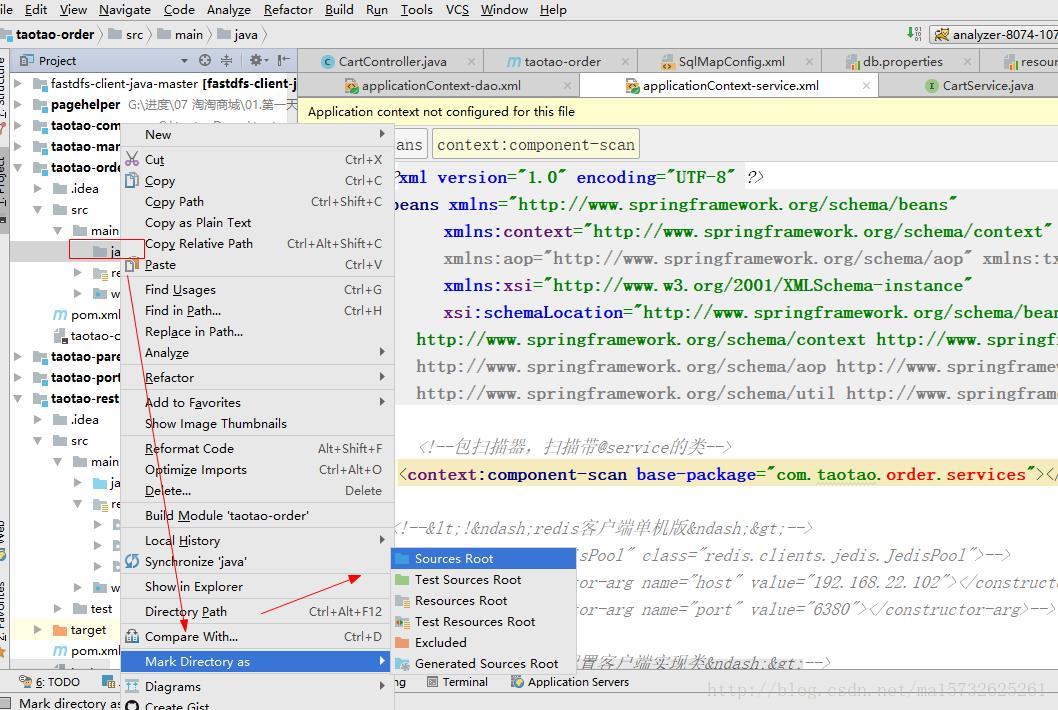
Task: Choose Generated Sources Root from submenu
Action: (x=483, y=663)
